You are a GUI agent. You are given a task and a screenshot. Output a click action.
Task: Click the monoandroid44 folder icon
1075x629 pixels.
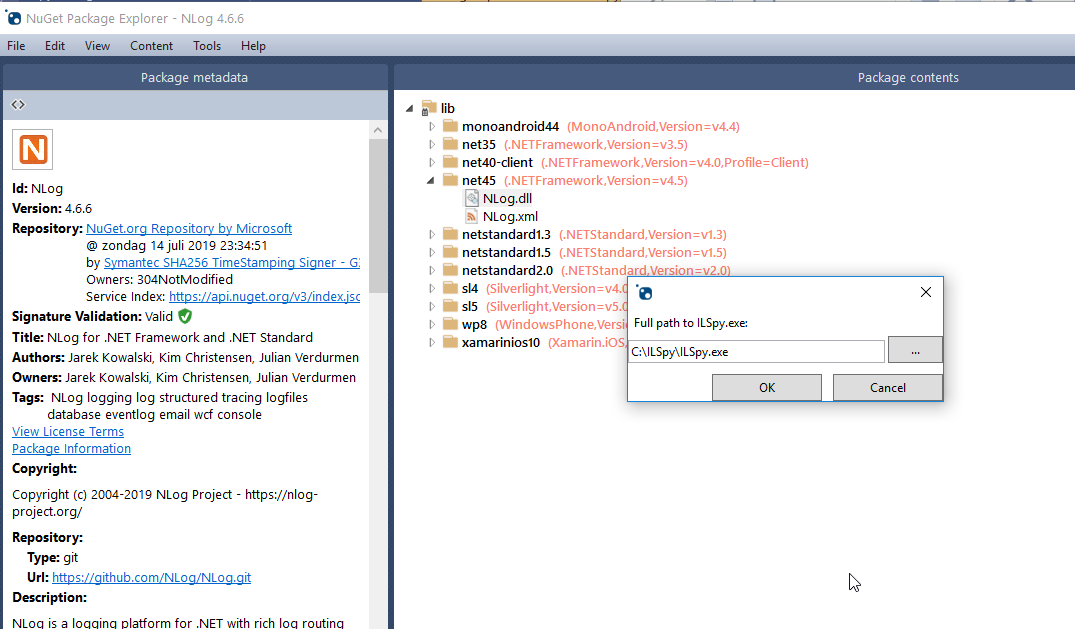(450, 126)
